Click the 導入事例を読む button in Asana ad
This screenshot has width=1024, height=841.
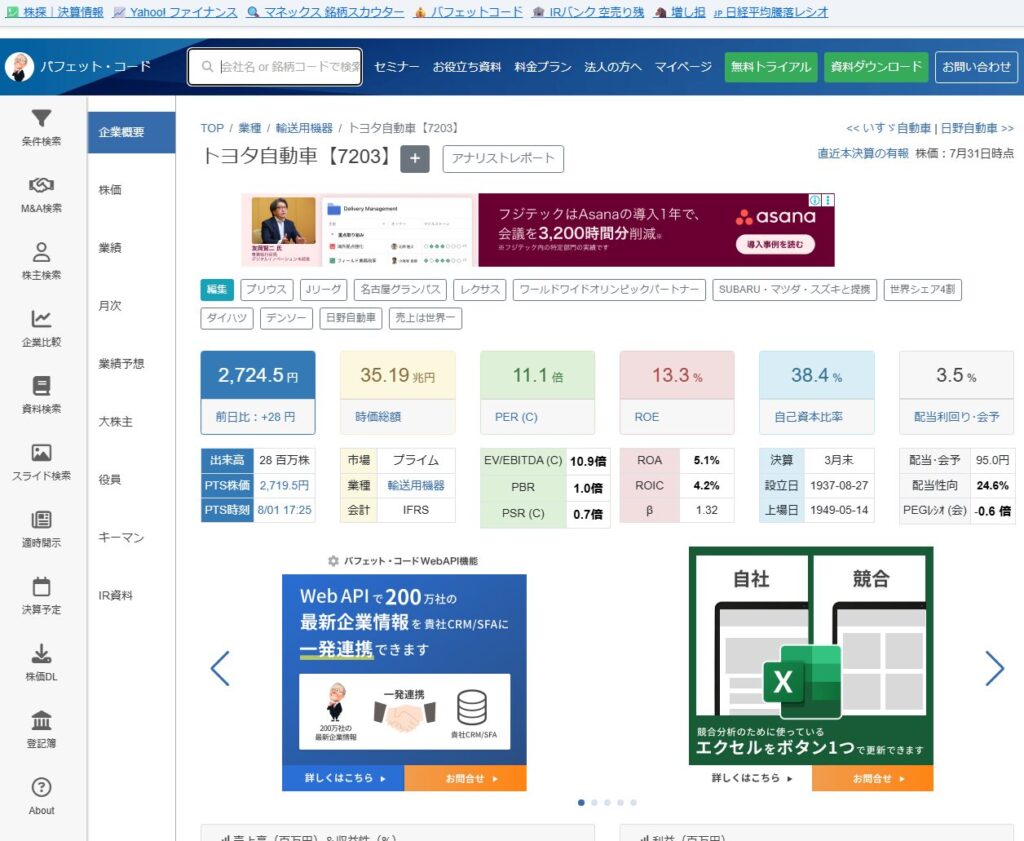[x=775, y=244]
